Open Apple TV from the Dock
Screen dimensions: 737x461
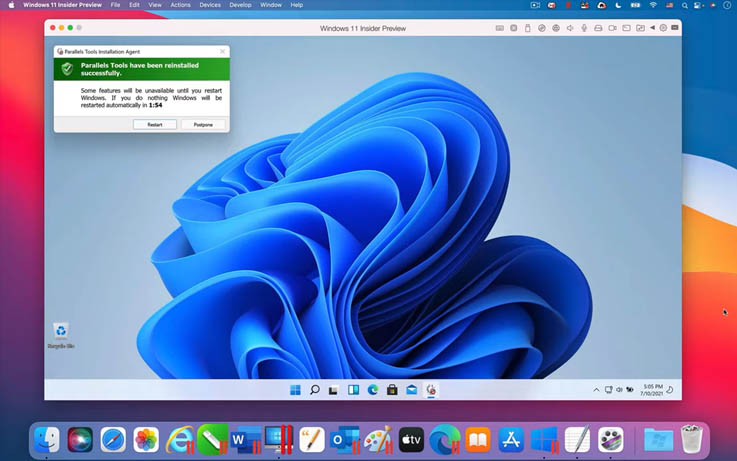point(411,439)
